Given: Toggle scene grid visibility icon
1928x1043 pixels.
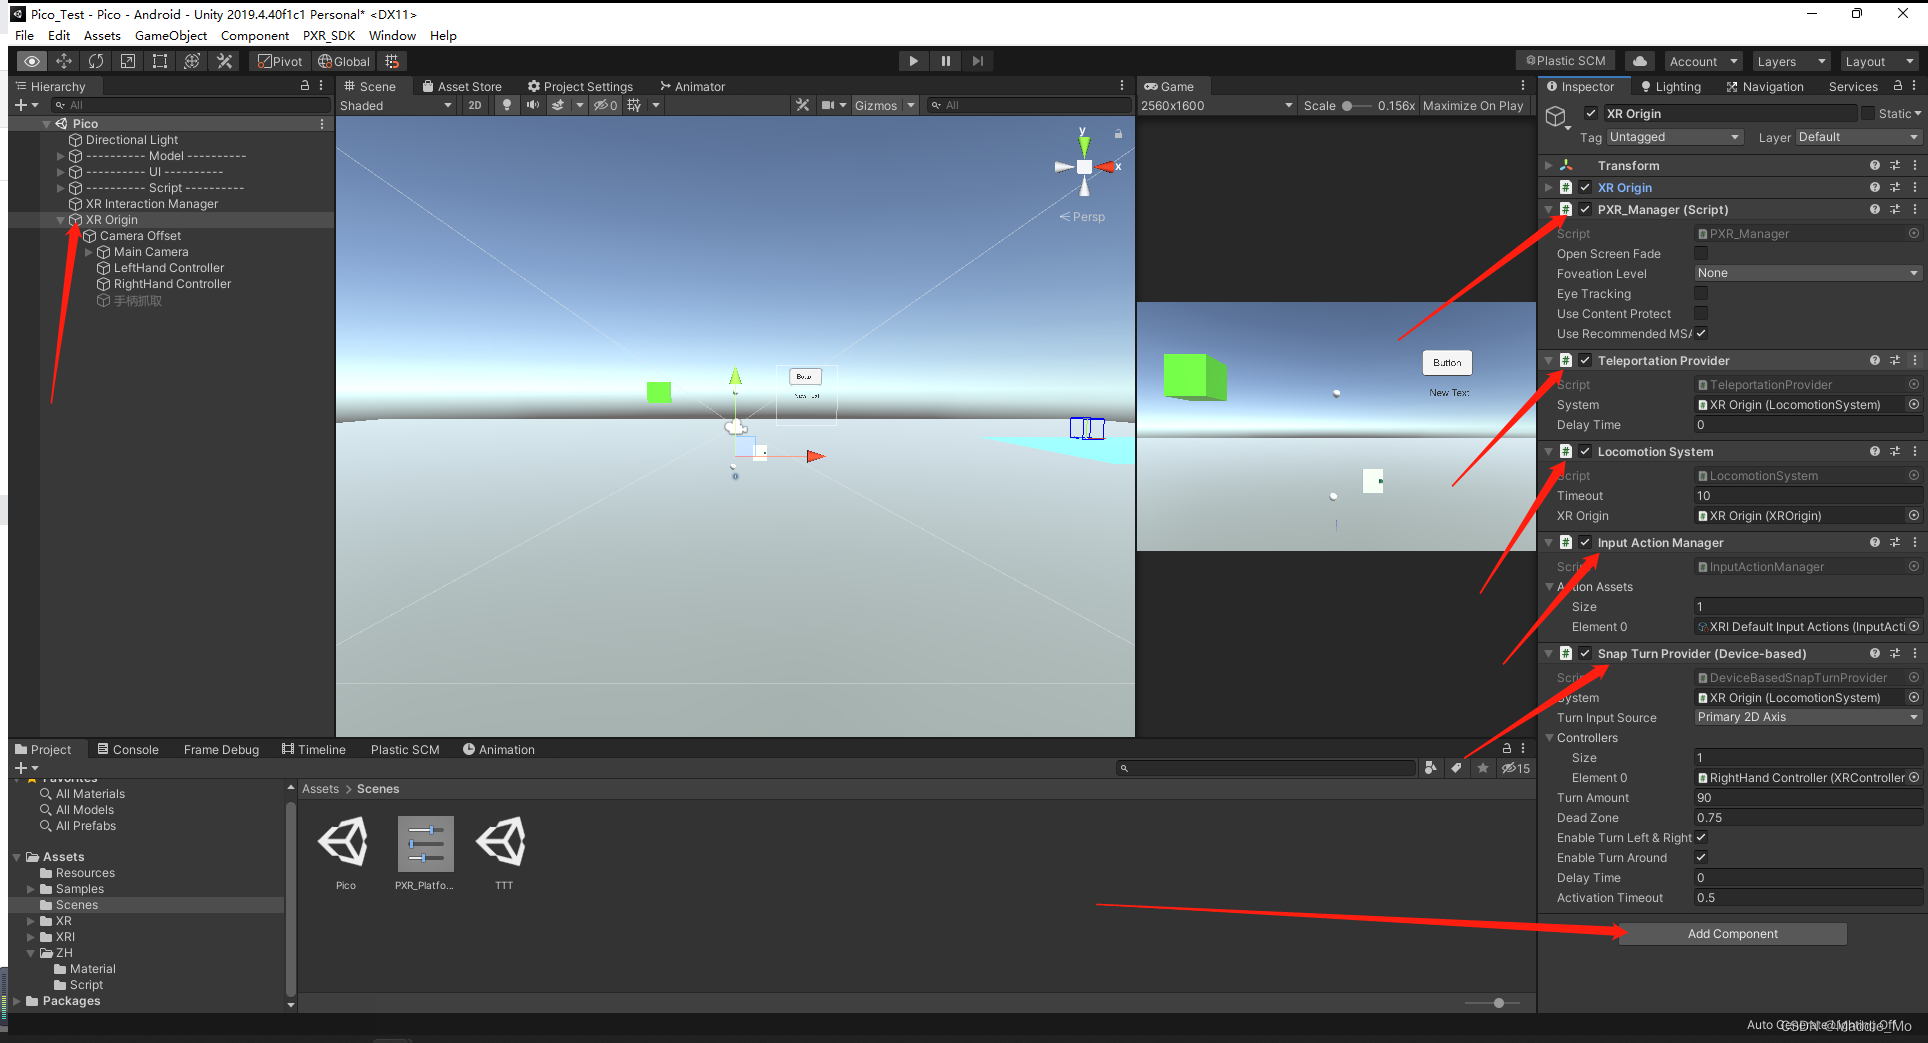Looking at the screenshot, I should pos(634,105).
